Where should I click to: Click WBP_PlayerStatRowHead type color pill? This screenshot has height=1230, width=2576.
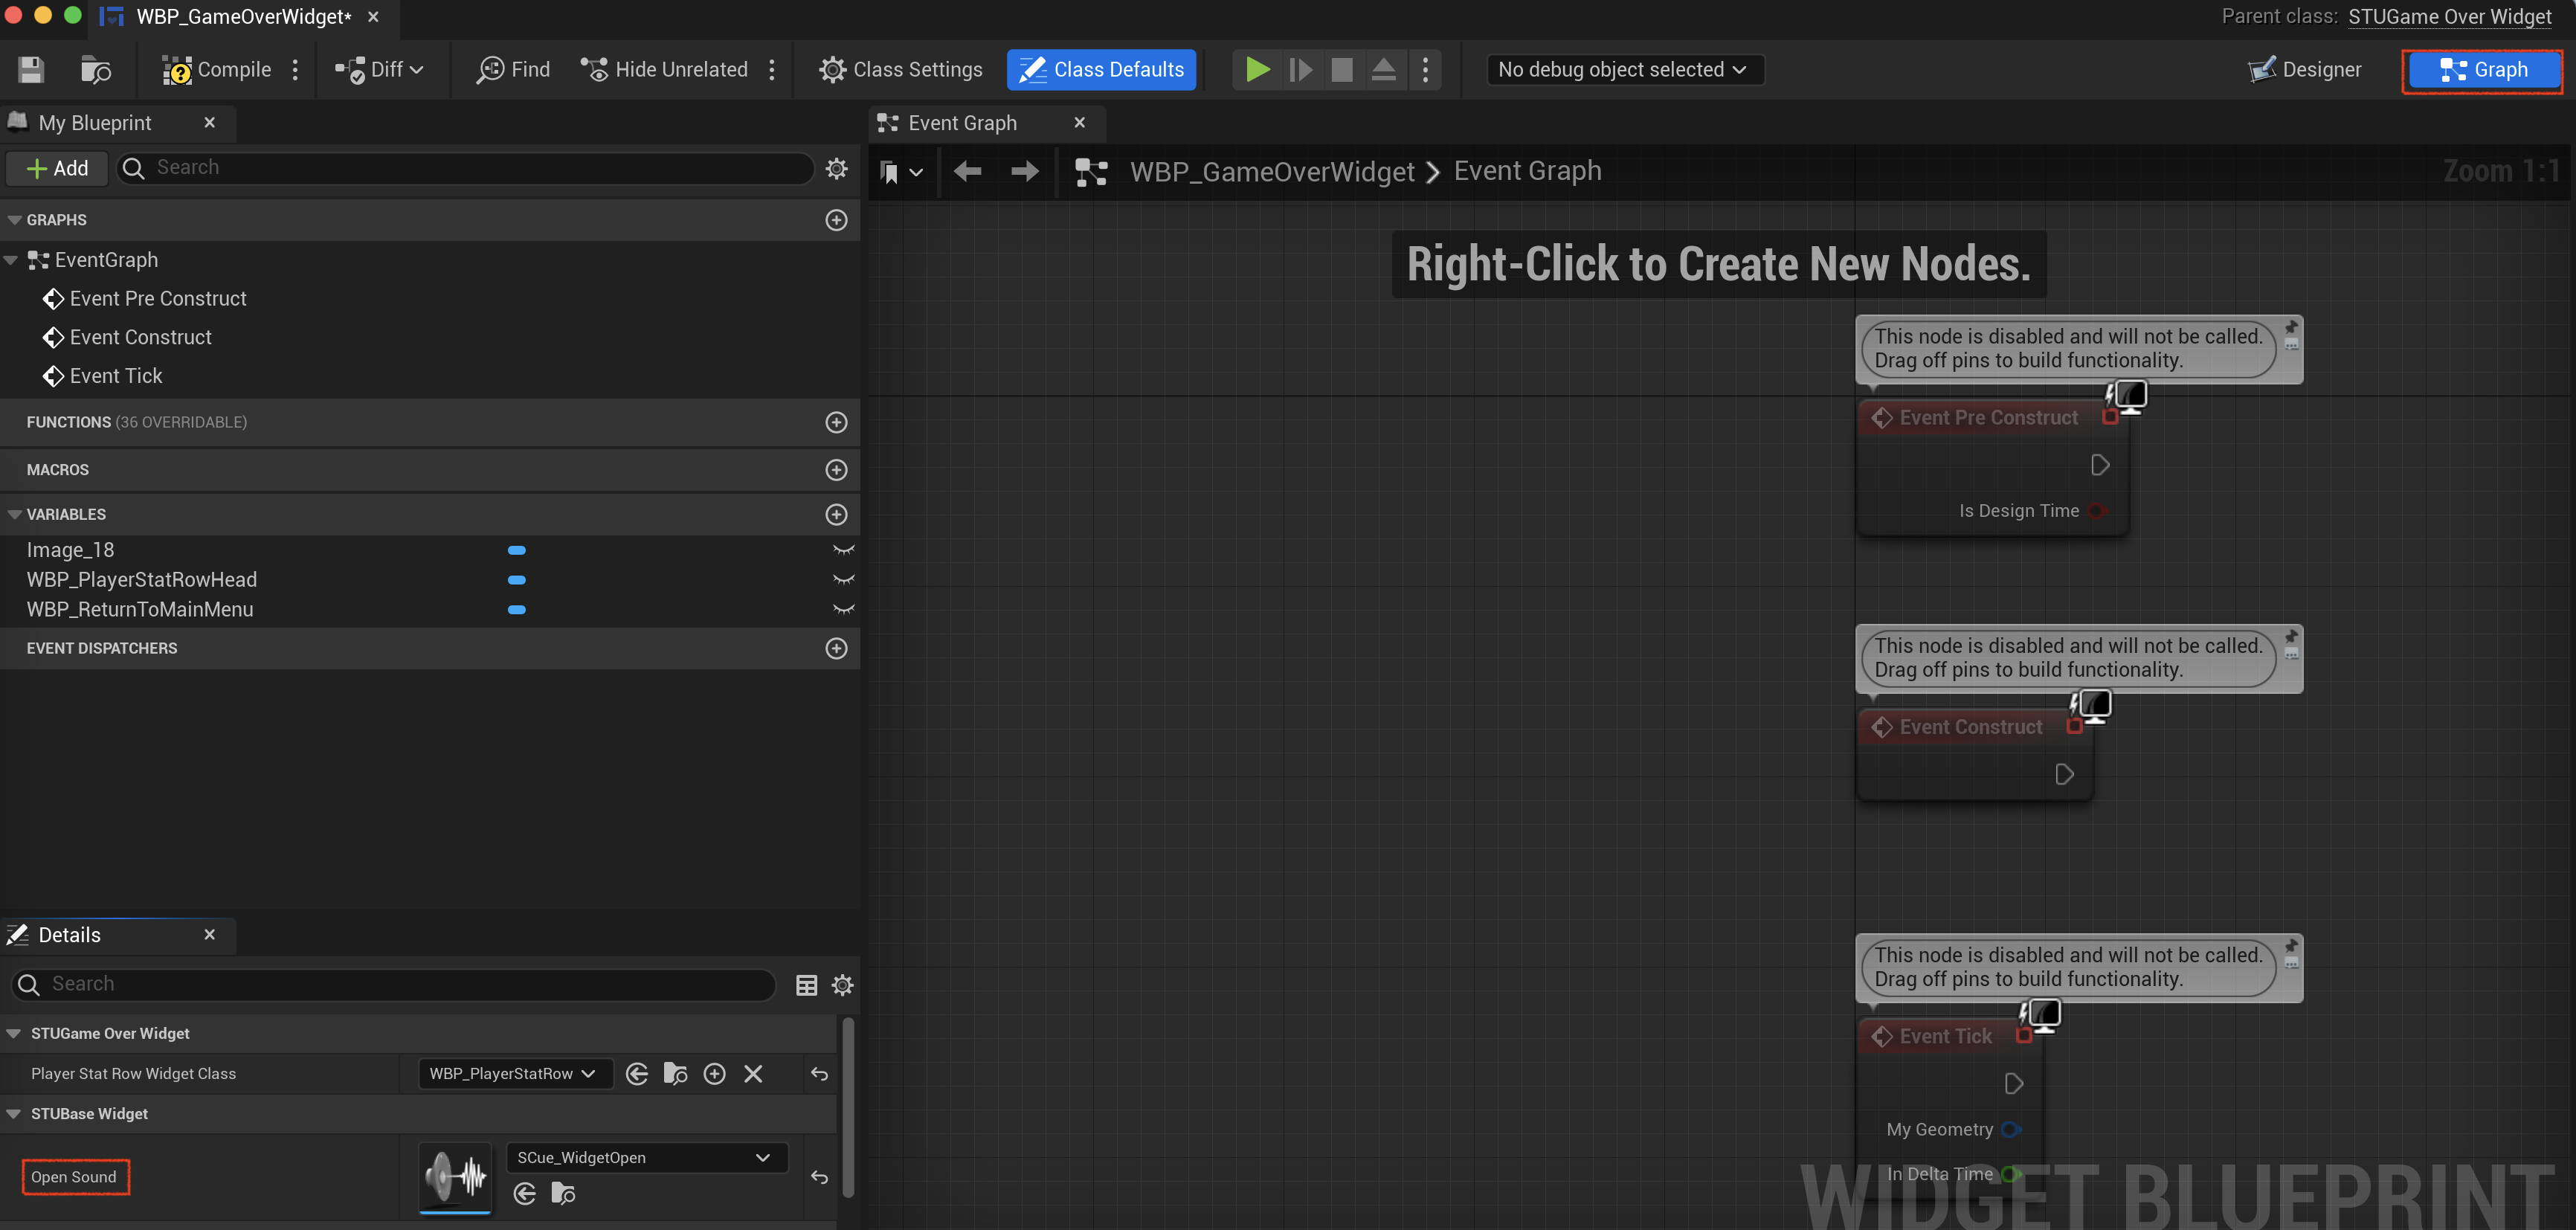point(517,580)
